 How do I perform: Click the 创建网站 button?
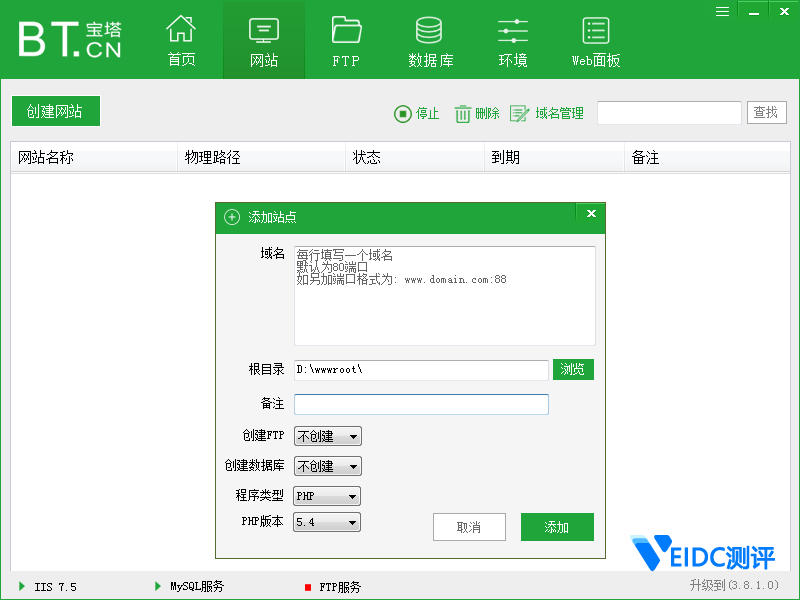coord(55,111)
